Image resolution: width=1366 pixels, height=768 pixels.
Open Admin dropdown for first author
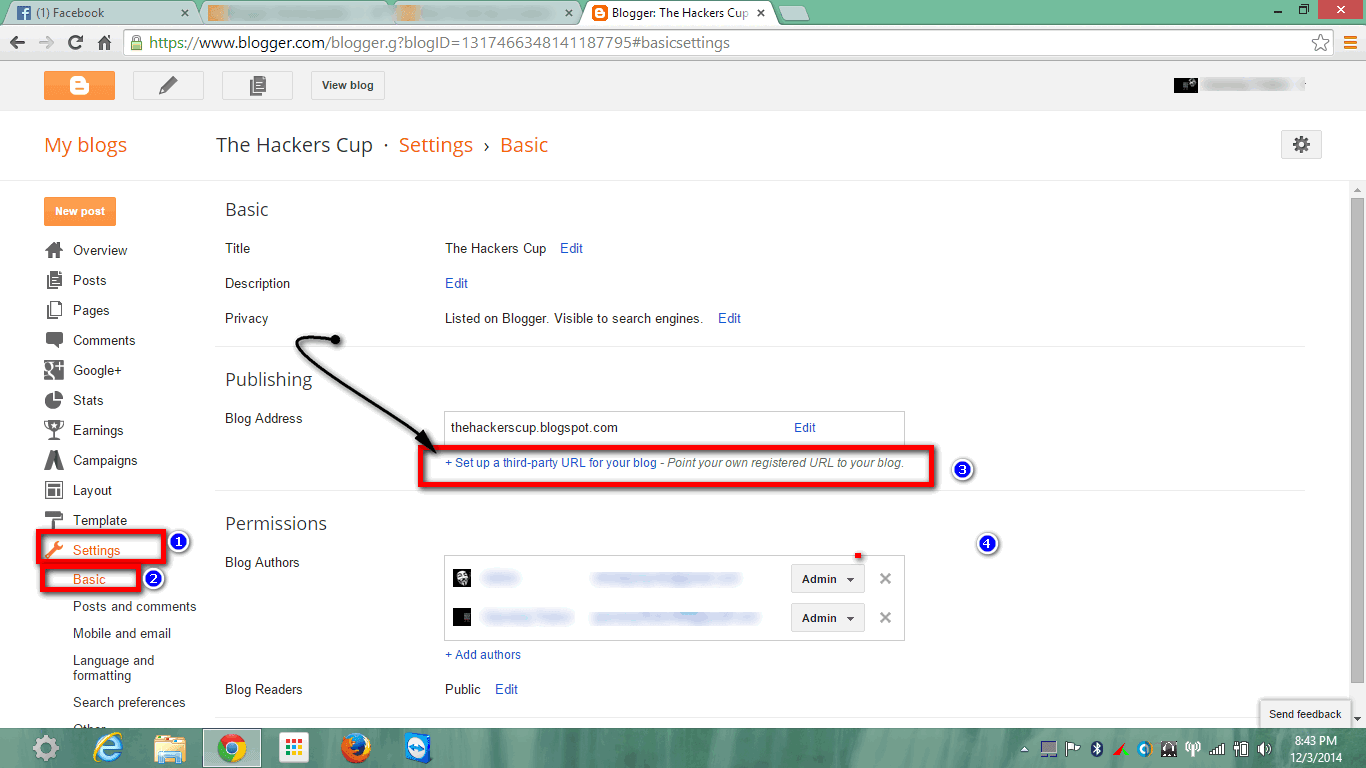point(828,579)
